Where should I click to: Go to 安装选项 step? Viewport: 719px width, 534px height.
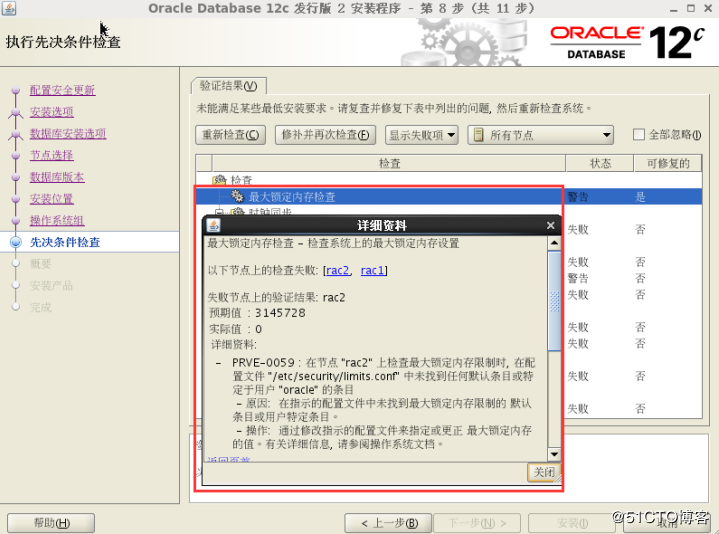[x=51, y=112]
